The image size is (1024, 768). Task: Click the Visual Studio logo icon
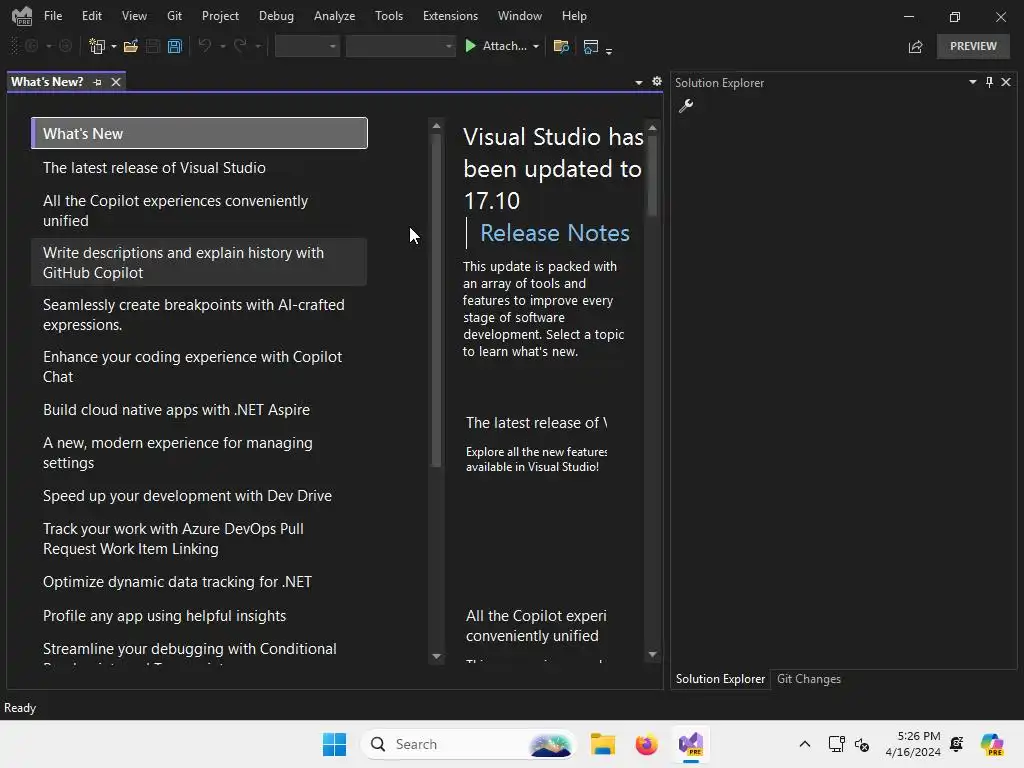22,16
